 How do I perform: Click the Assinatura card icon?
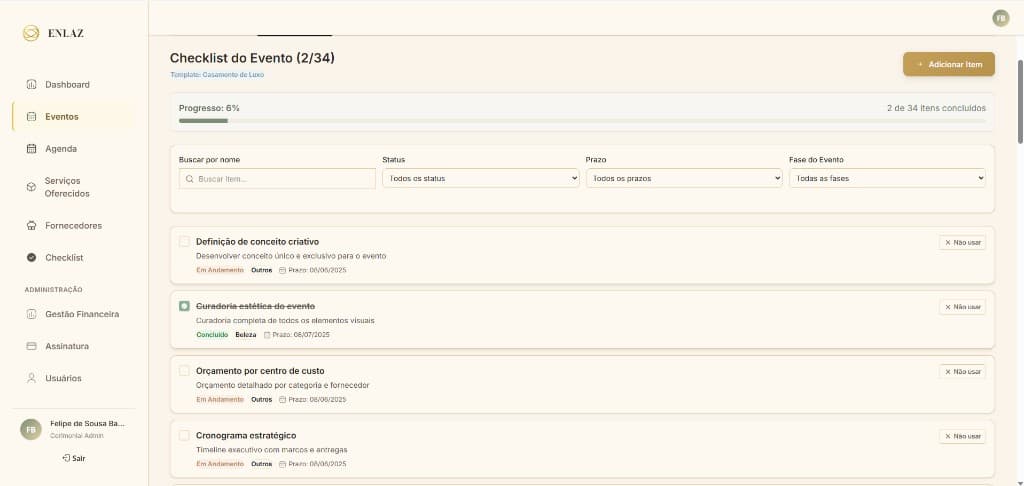pyautogui.click(x=31, y=346)
